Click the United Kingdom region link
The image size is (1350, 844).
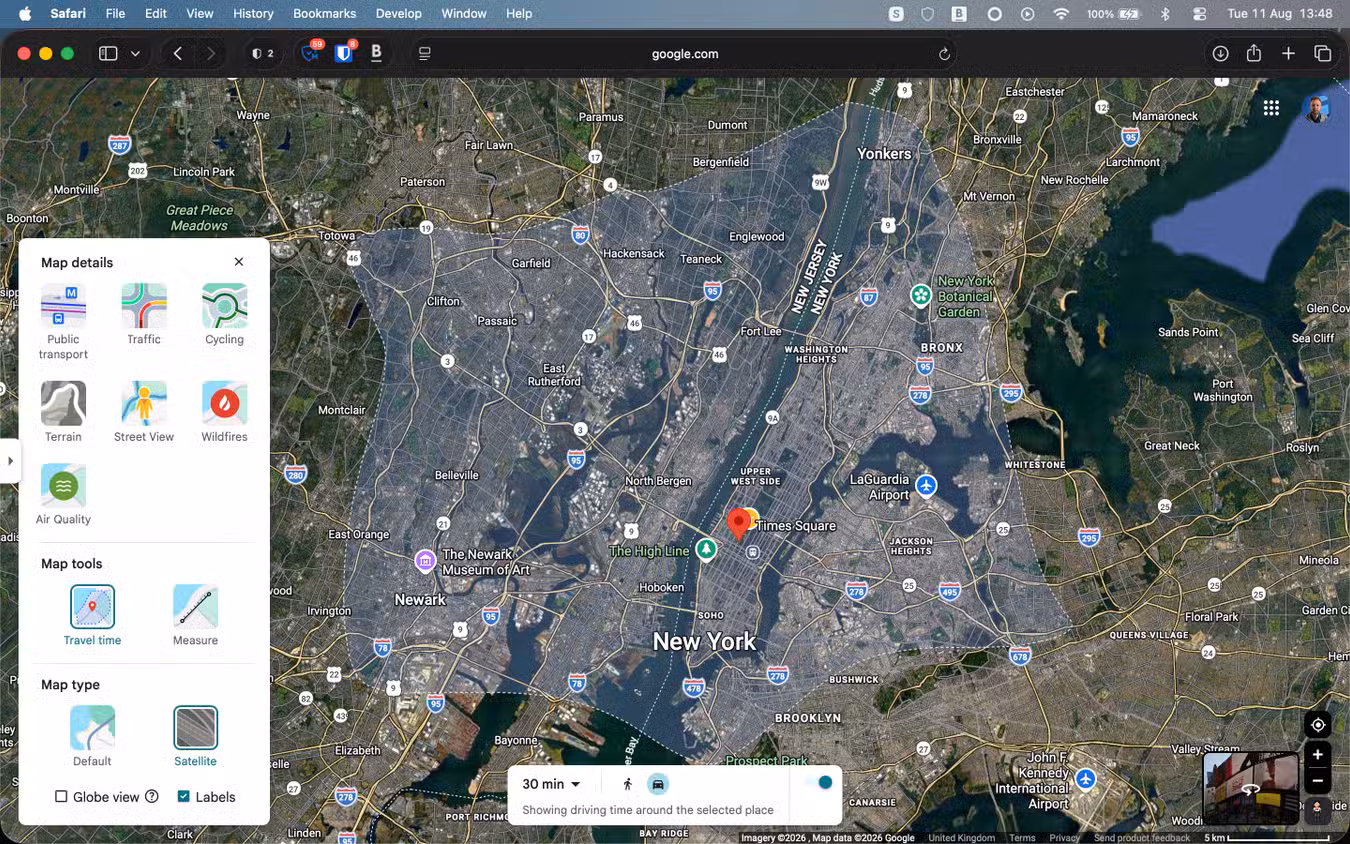click(x=961, y=838)
